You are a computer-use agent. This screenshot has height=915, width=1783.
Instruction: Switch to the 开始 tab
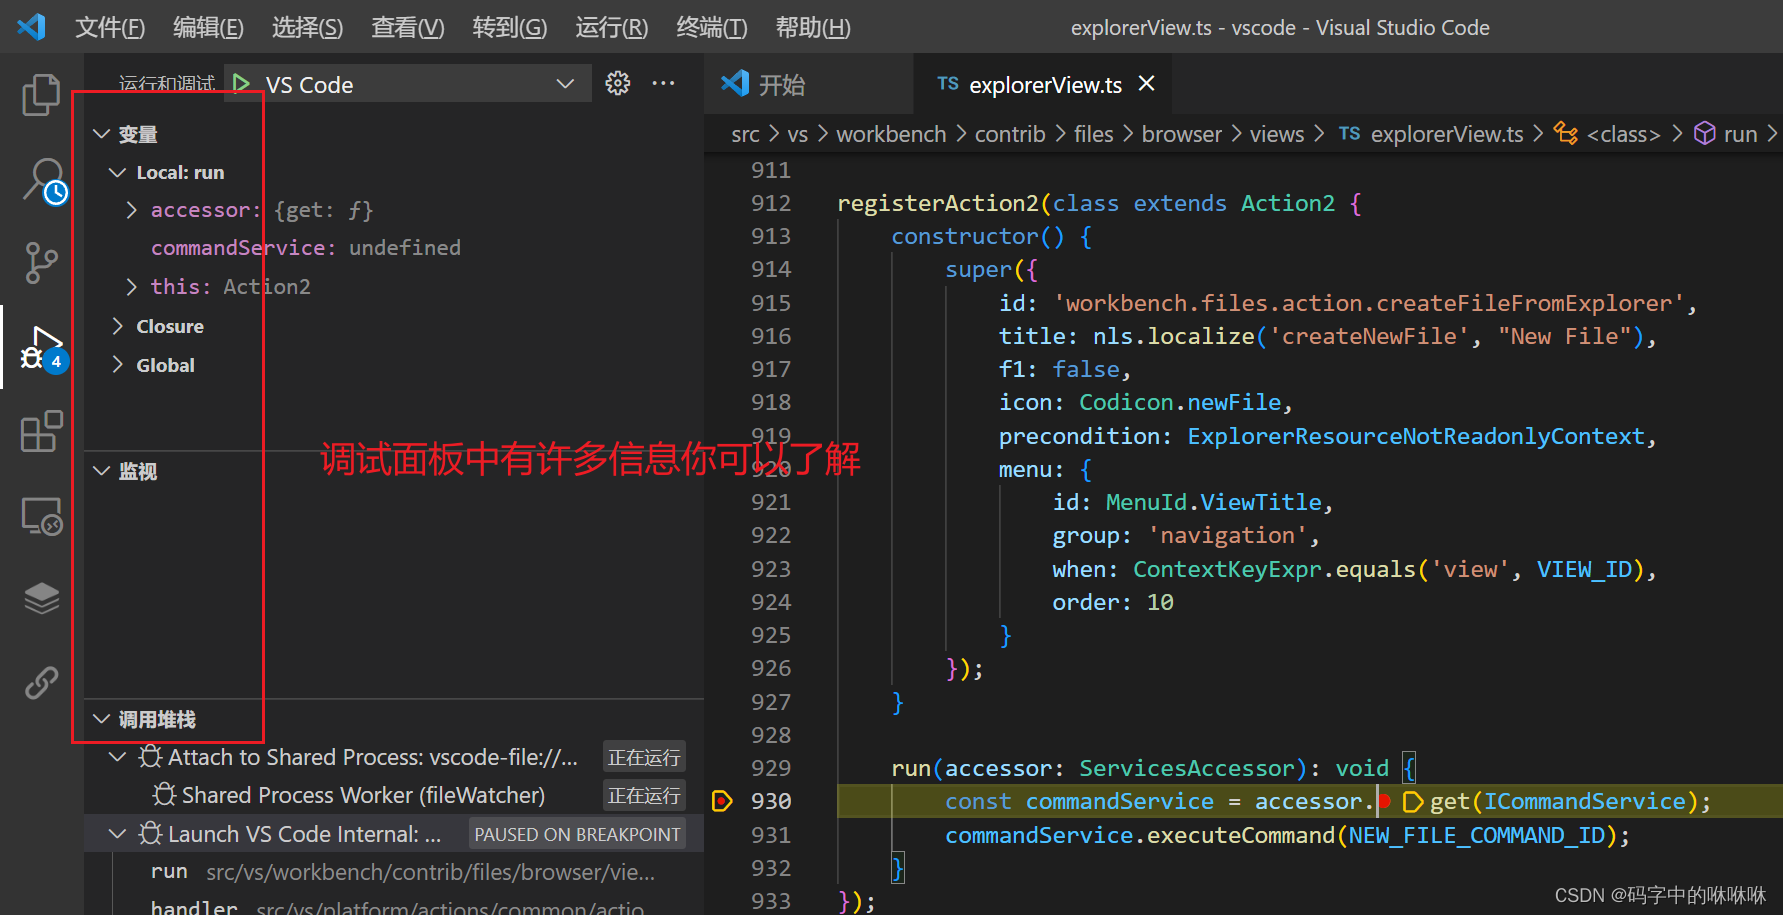pyautogui.click(x=809, y=84)
